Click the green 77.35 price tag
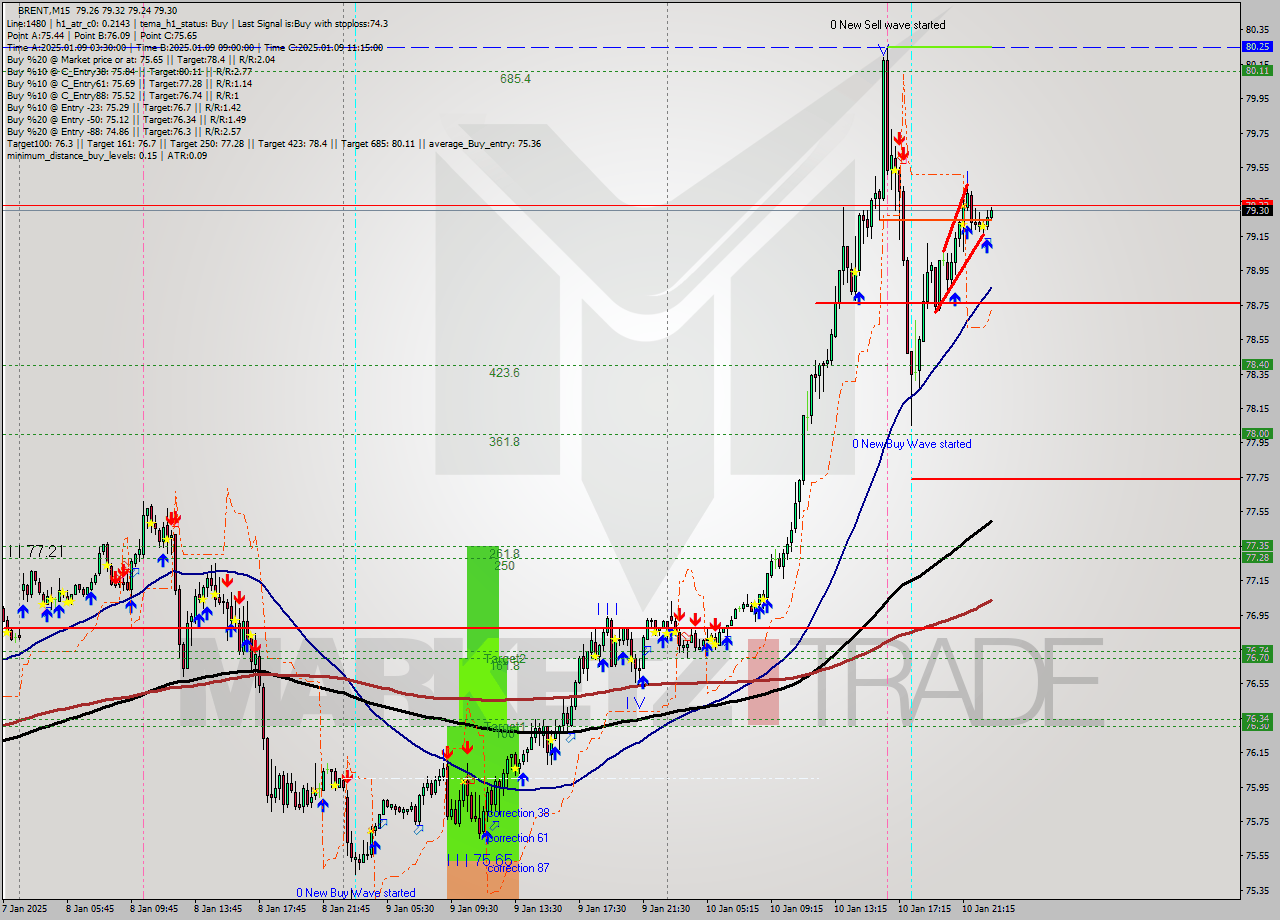Viewport: 1280px width, 920px height. (1257, 546)
